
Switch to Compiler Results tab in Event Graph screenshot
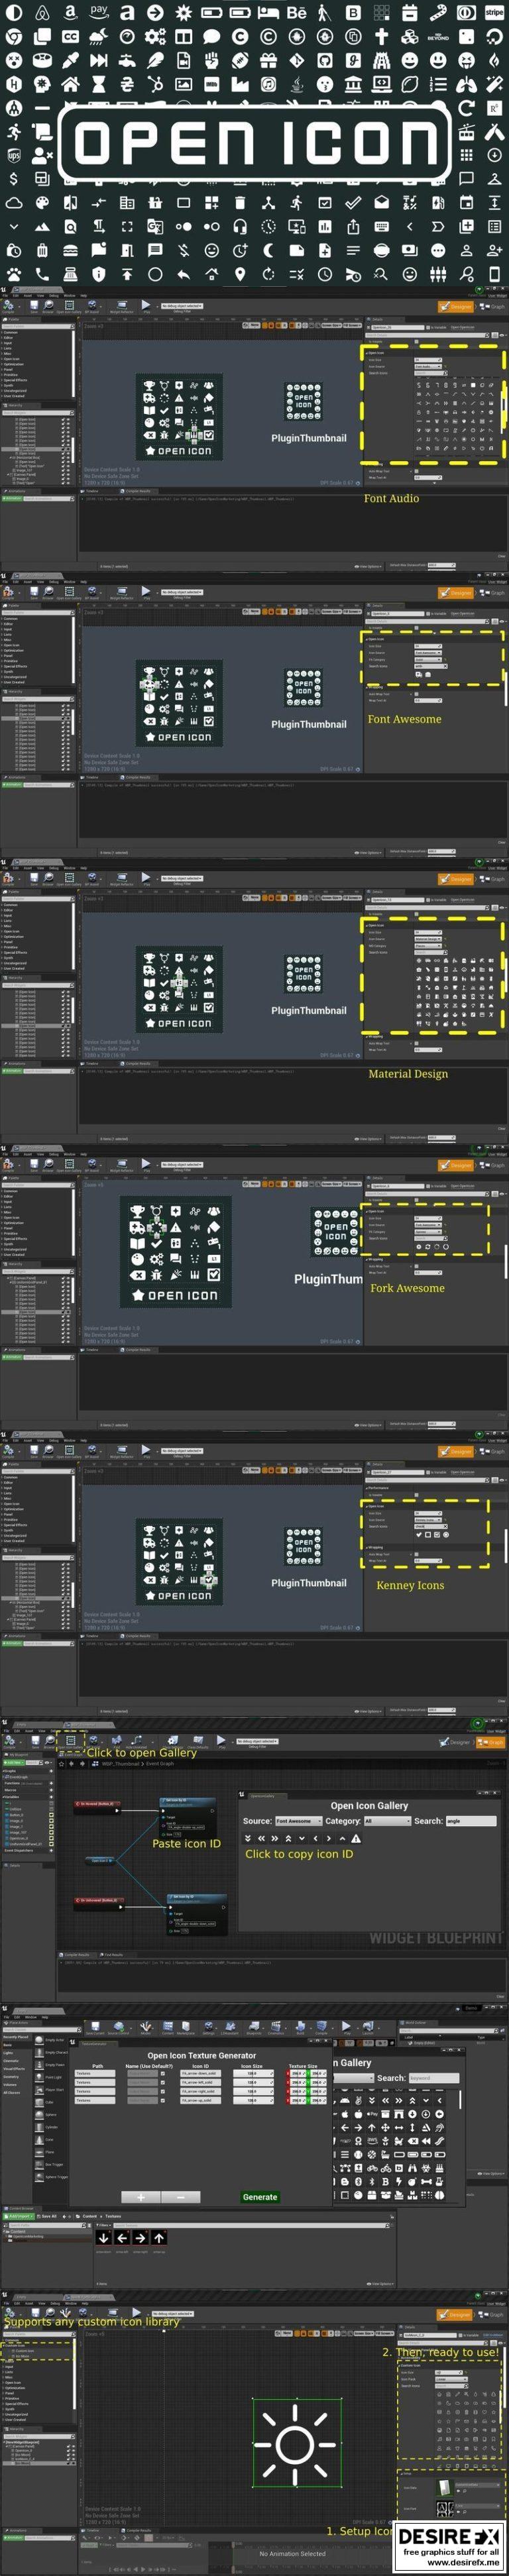[76, 1954]
